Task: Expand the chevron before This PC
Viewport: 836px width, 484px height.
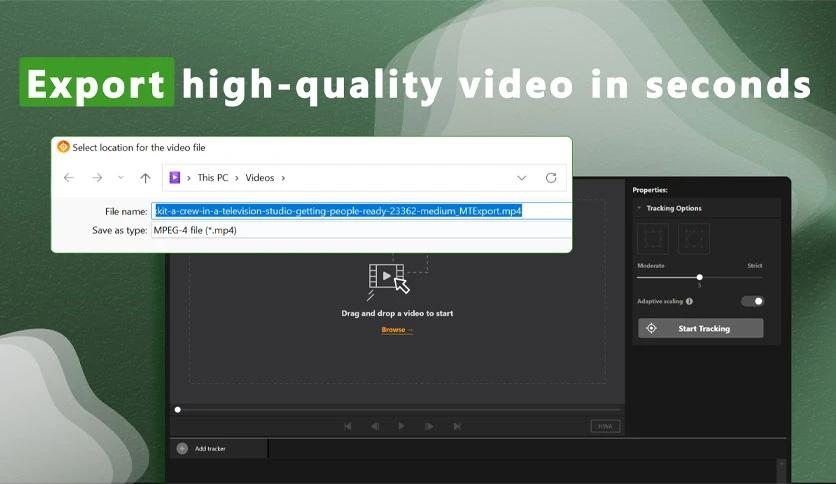Action: 189,178
